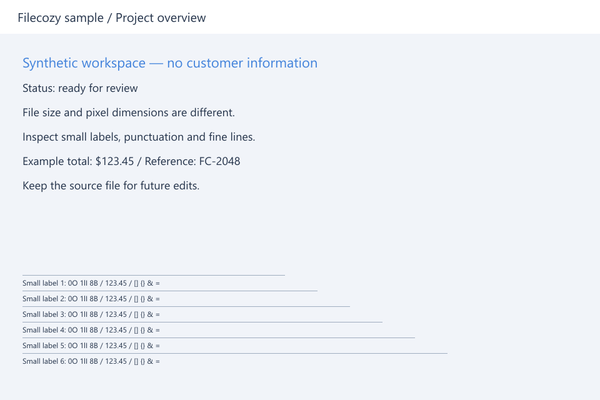Click the 'Small label 3' row text
The width and height of the screenshot is (600, 400).
point(91,315)
